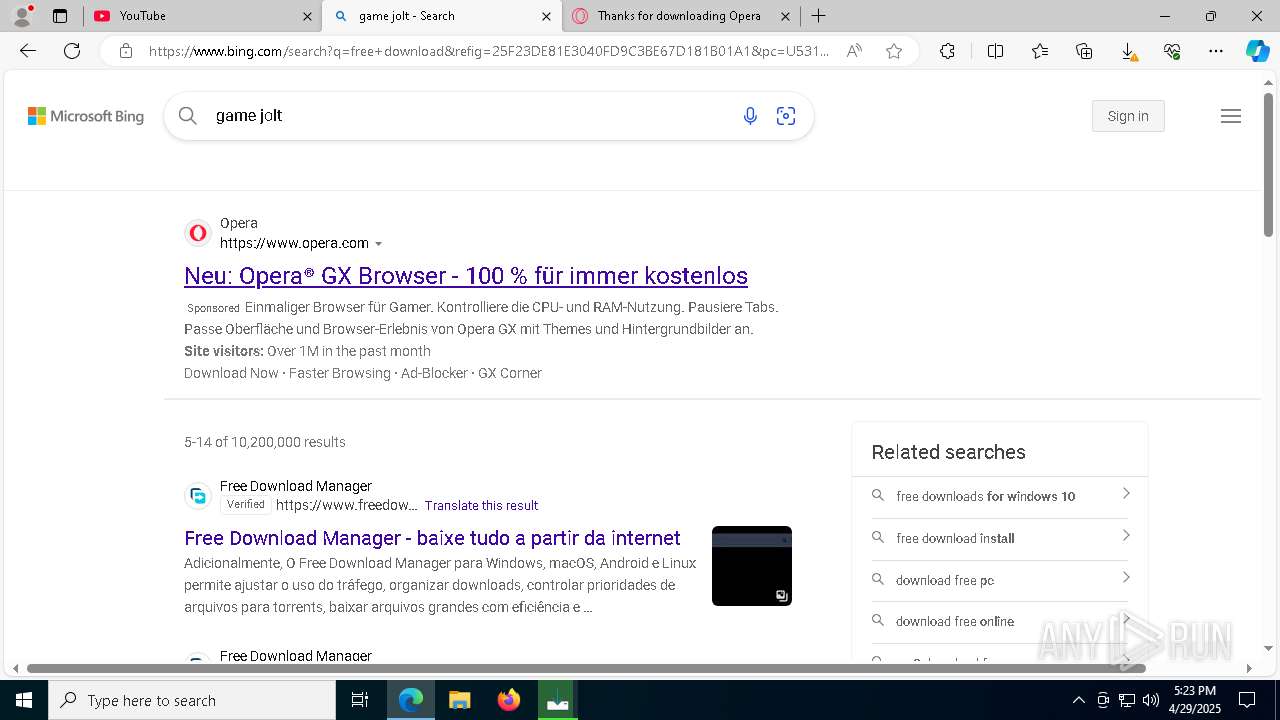
Task: Open the Ad-Blocker ad sitelink
Action: point(434,373)
